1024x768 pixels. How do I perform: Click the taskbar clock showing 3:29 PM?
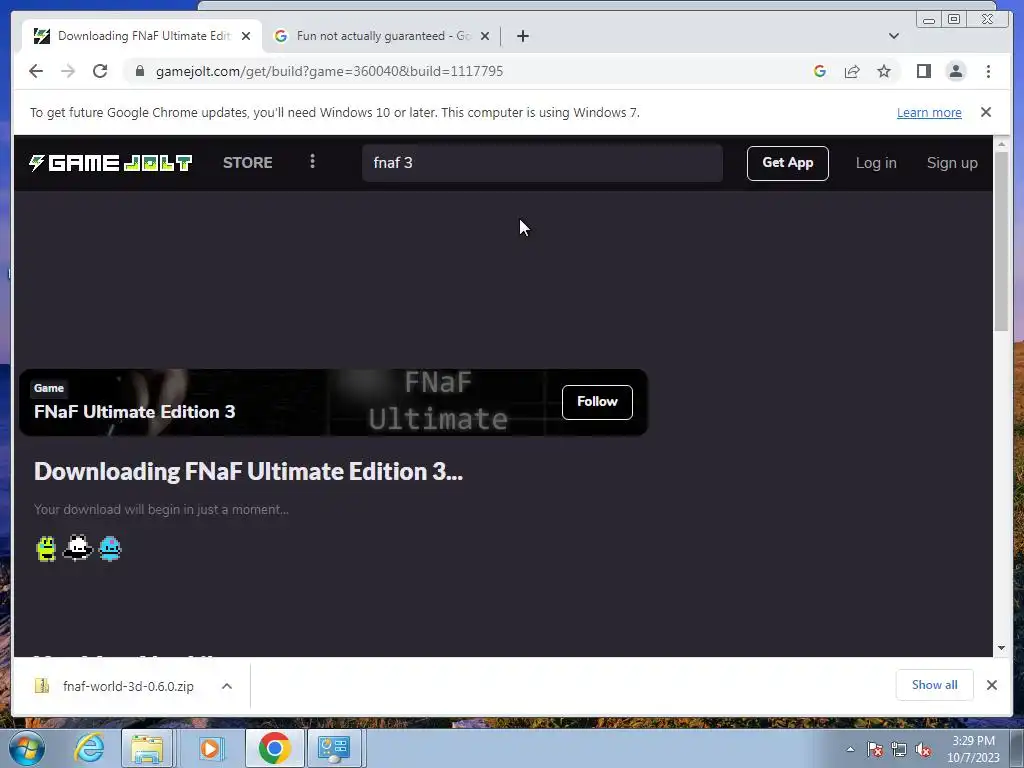[x=973, y=749]
